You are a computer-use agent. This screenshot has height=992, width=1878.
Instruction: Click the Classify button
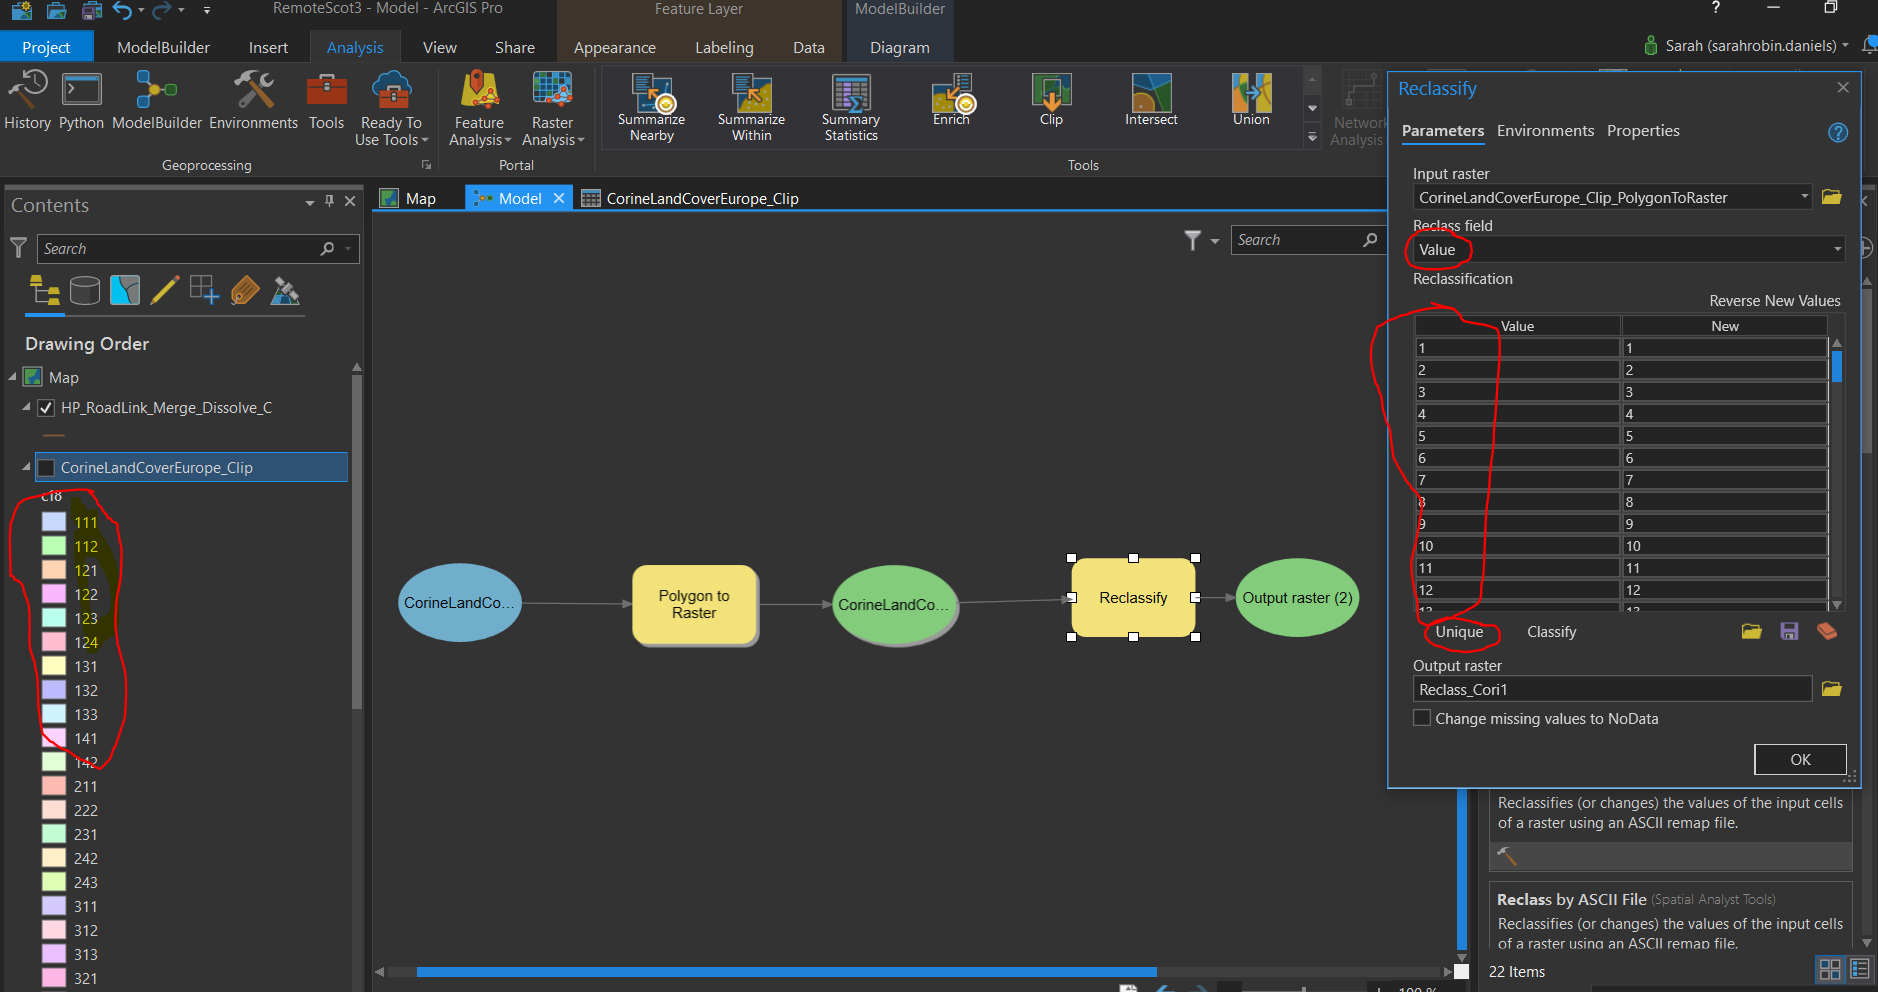coord(1551,632)
